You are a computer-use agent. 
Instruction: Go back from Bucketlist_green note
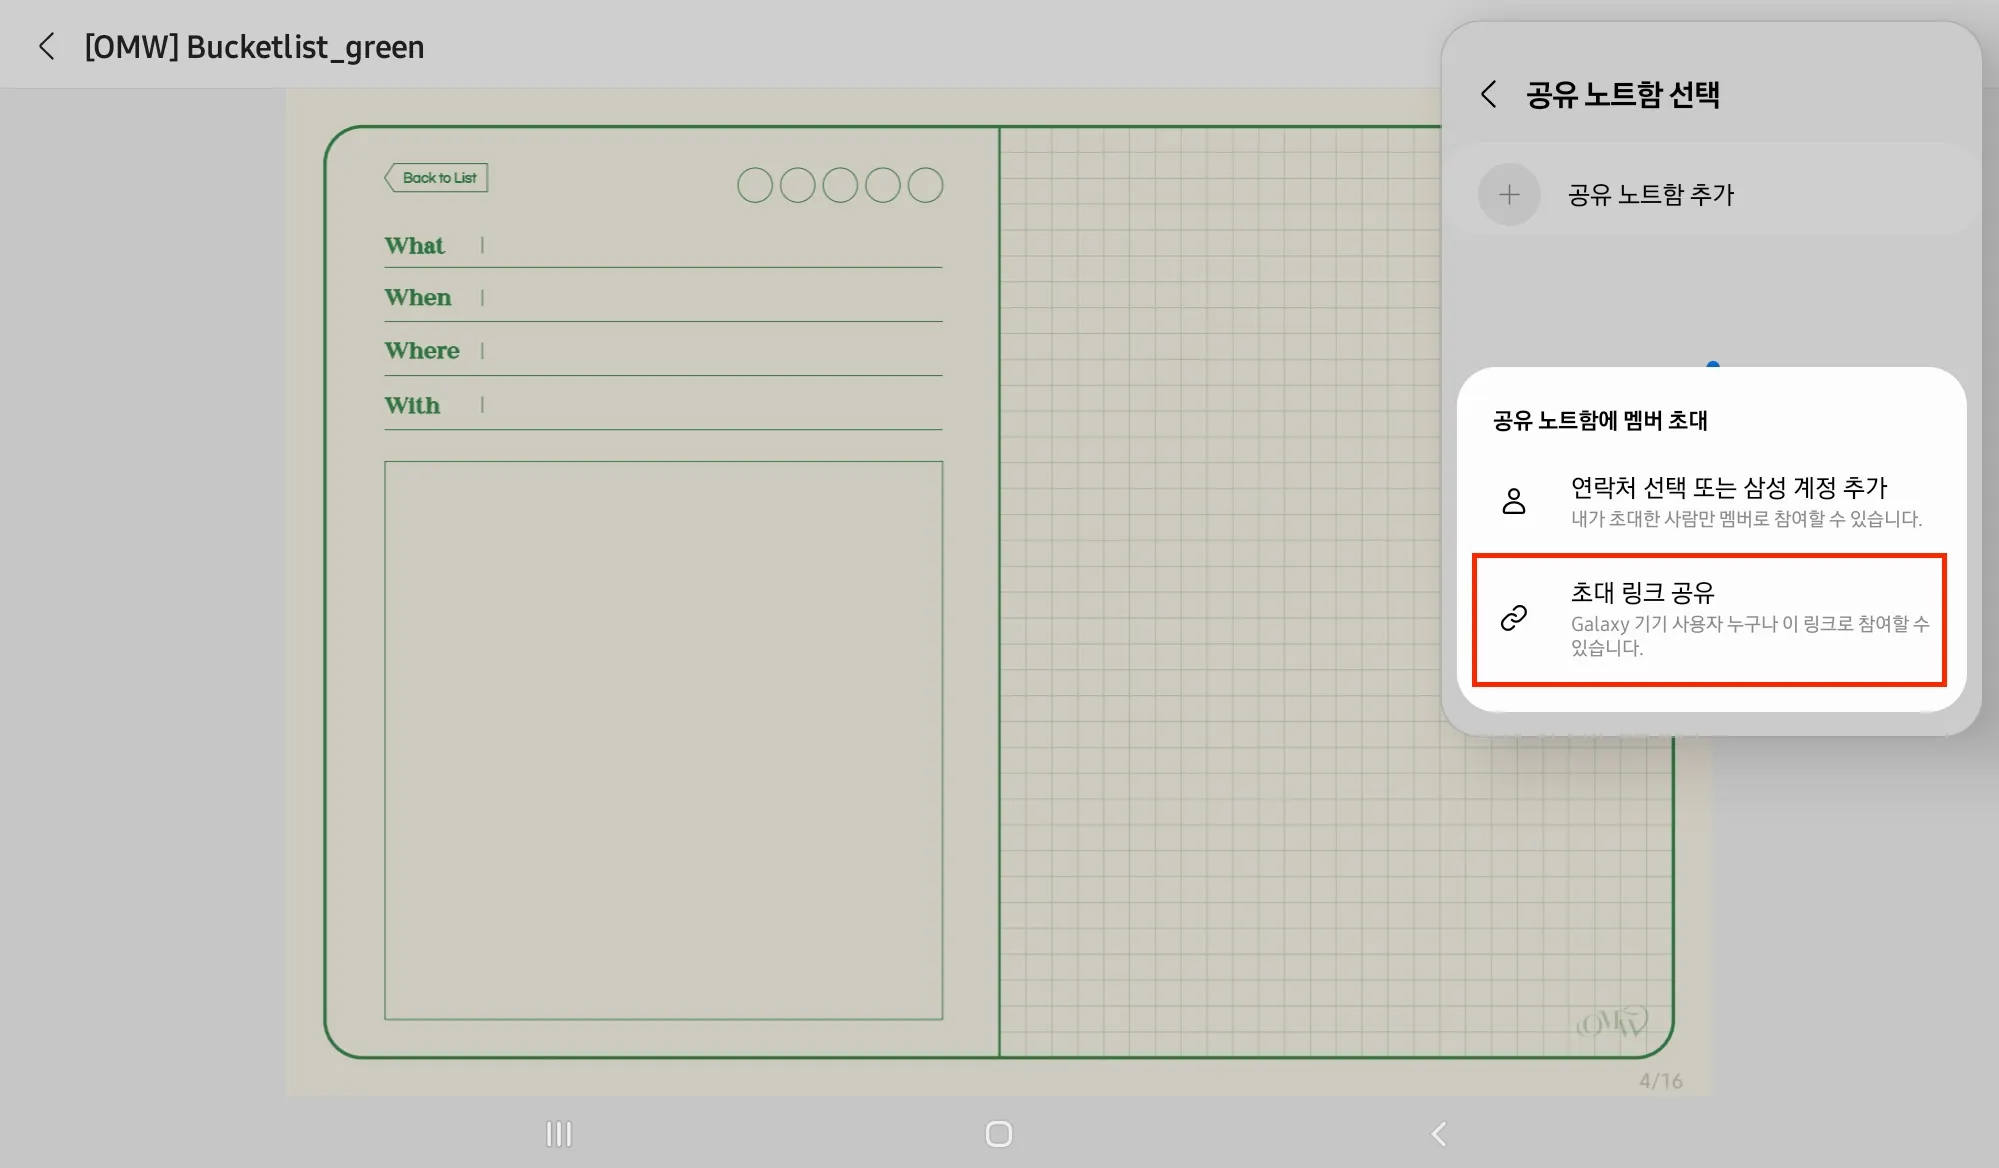46,46
